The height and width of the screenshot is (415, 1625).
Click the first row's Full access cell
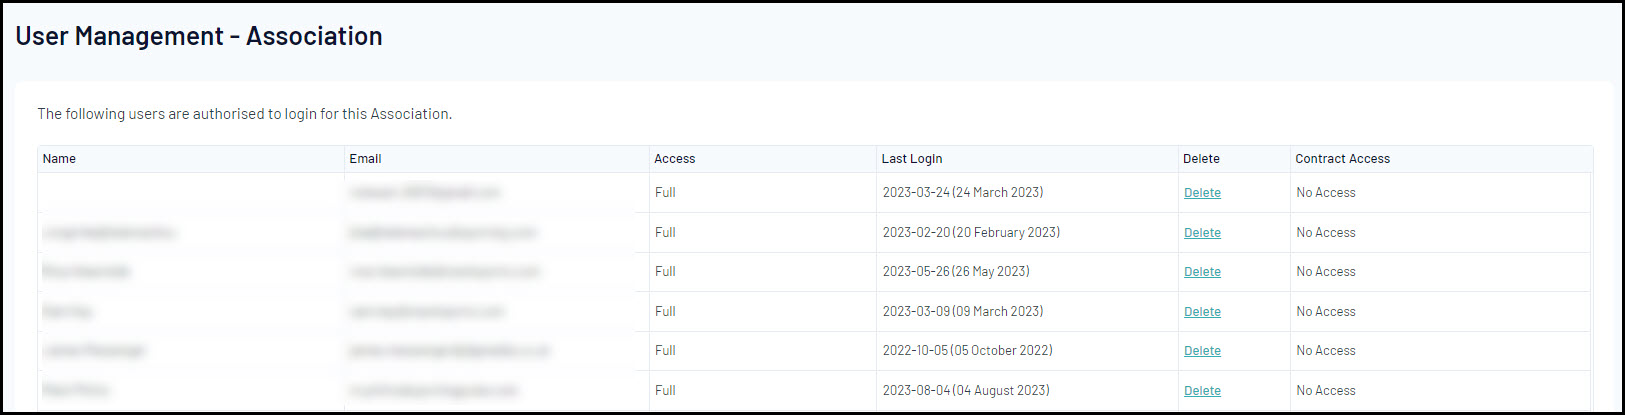tap(665, 193)
